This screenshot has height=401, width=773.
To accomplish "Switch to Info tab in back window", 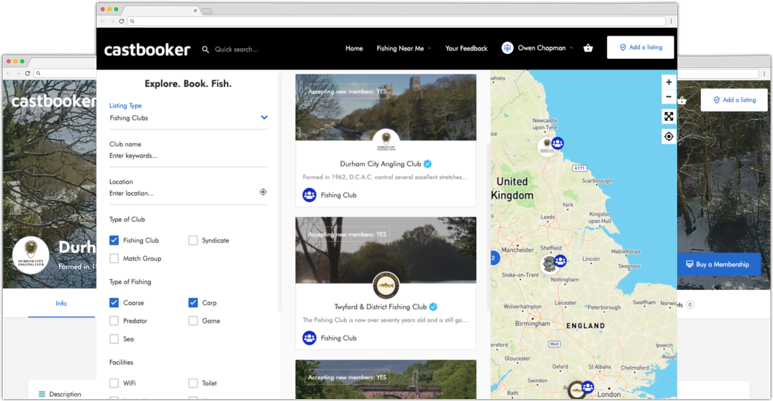I will (x=61, y=303).
